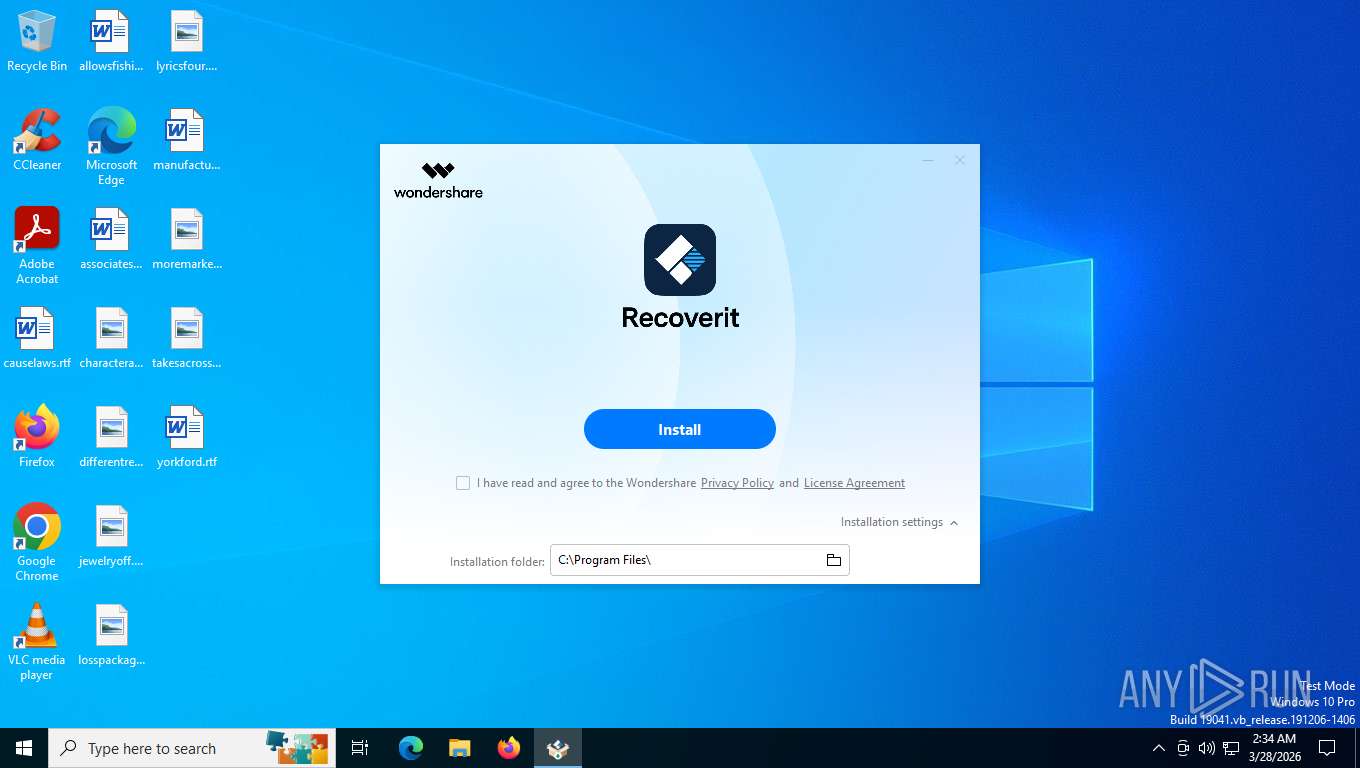This screenshot has width=1360, height=768.
Task: Select the takesacross... image file on desktop
Action: pyautogui.click(x=186, y=338)
